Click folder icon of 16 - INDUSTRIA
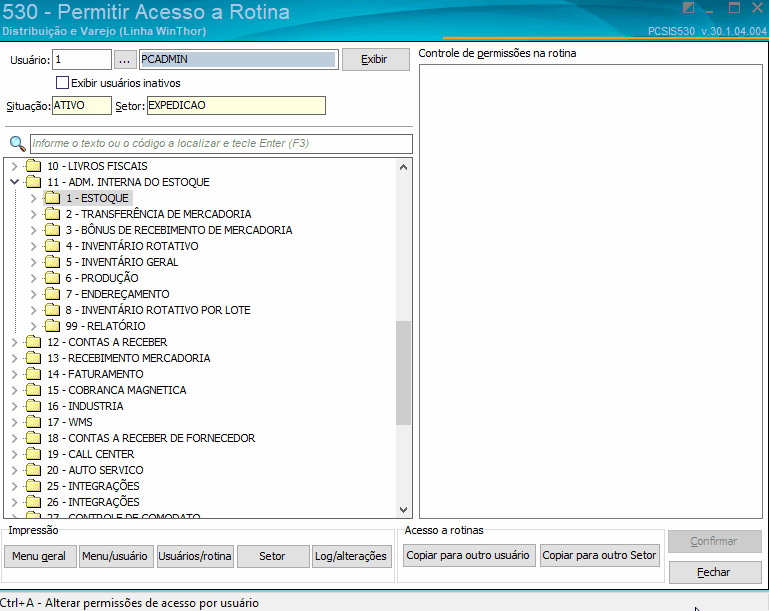Screen dimensions: 769x611 point(33,406)
